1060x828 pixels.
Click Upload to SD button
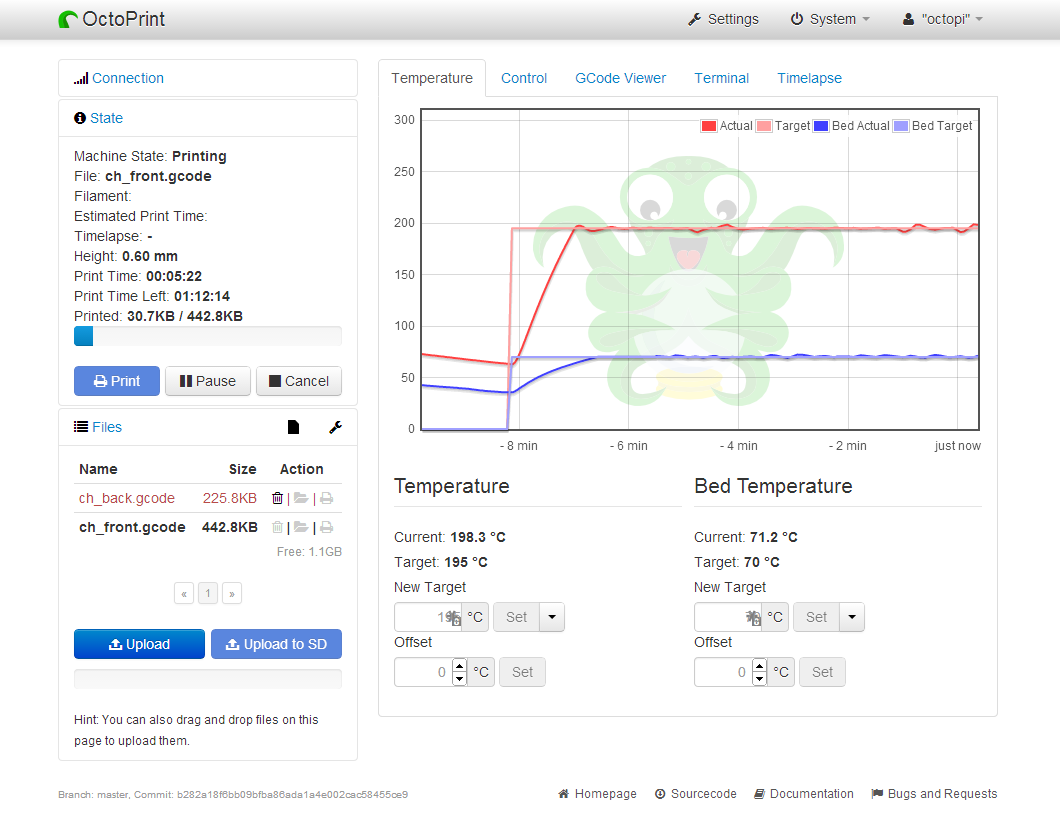coord(276,644)
